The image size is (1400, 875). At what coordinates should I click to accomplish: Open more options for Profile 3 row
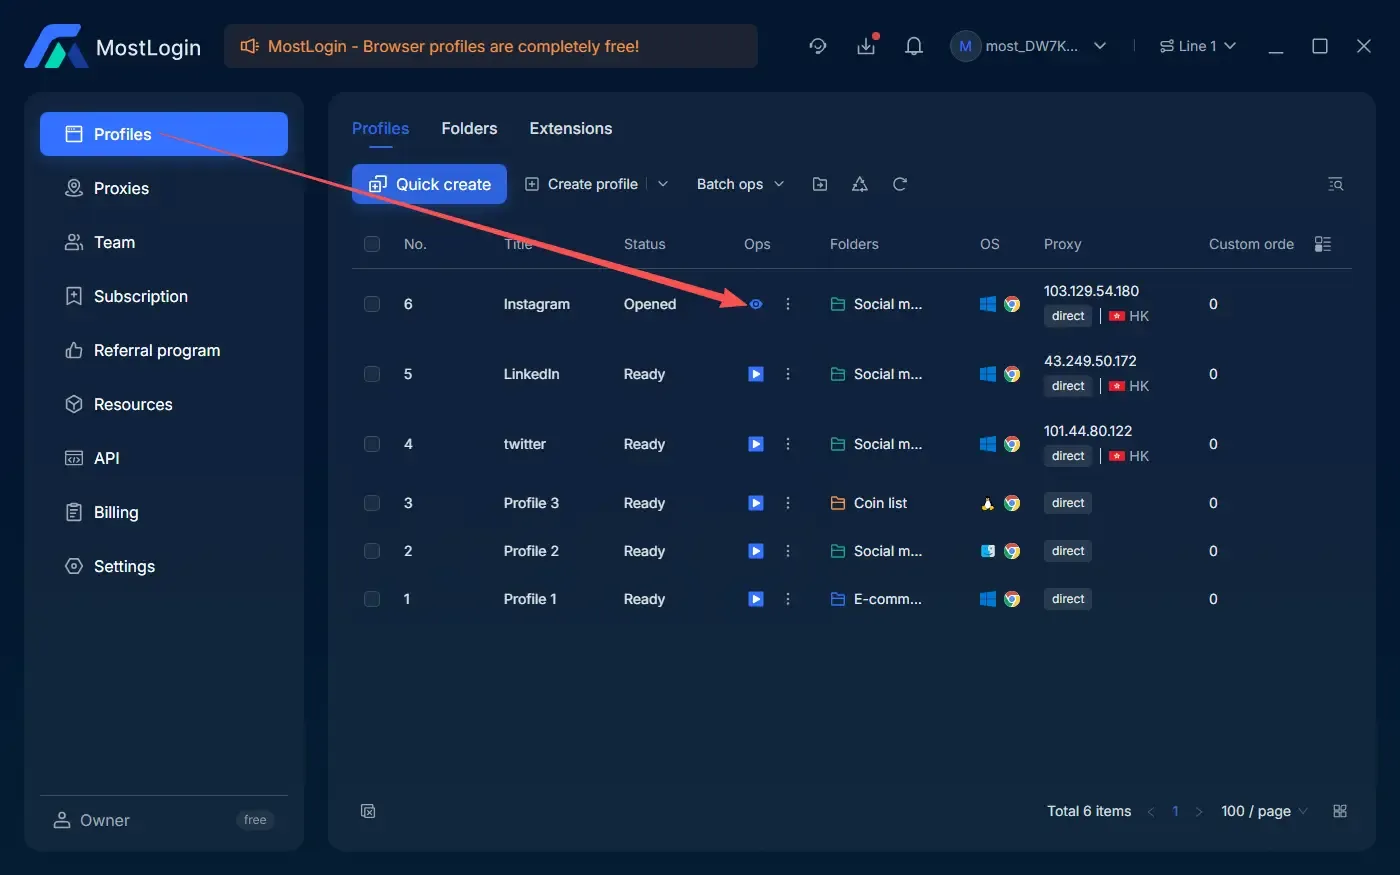(788, 503)
